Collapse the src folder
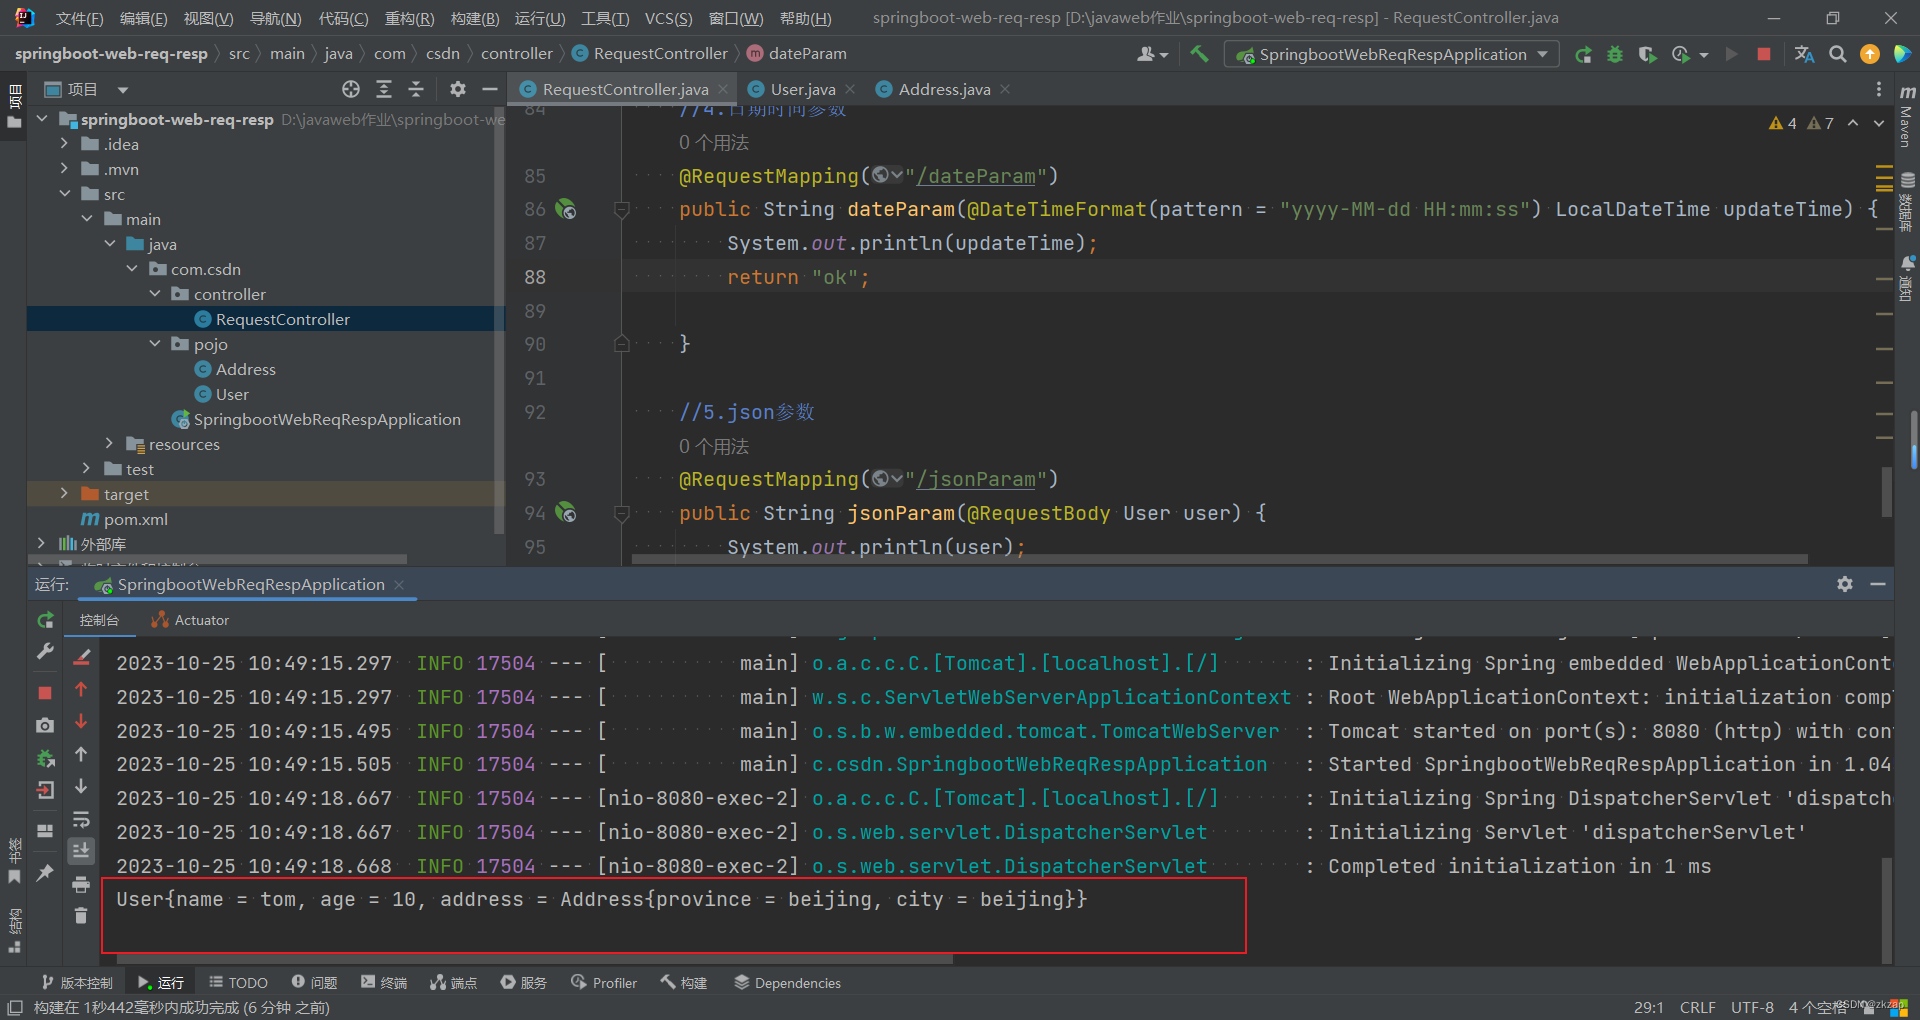Screen dimensions: 1920x1020 [64, 194]
